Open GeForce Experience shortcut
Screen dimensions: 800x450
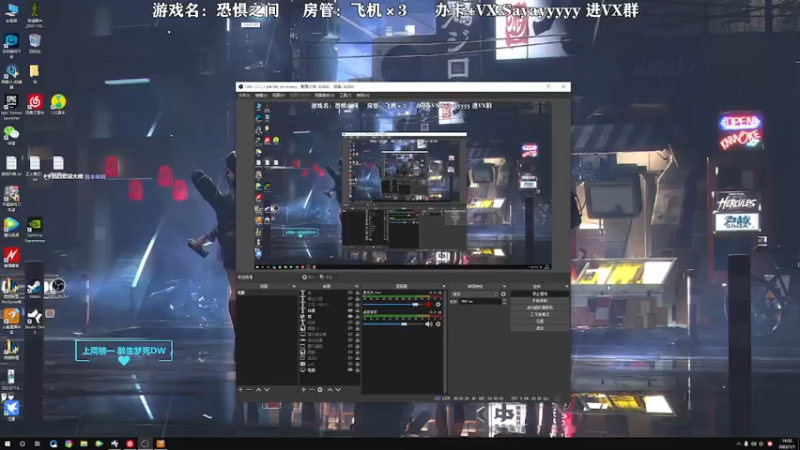coord(35,229)
